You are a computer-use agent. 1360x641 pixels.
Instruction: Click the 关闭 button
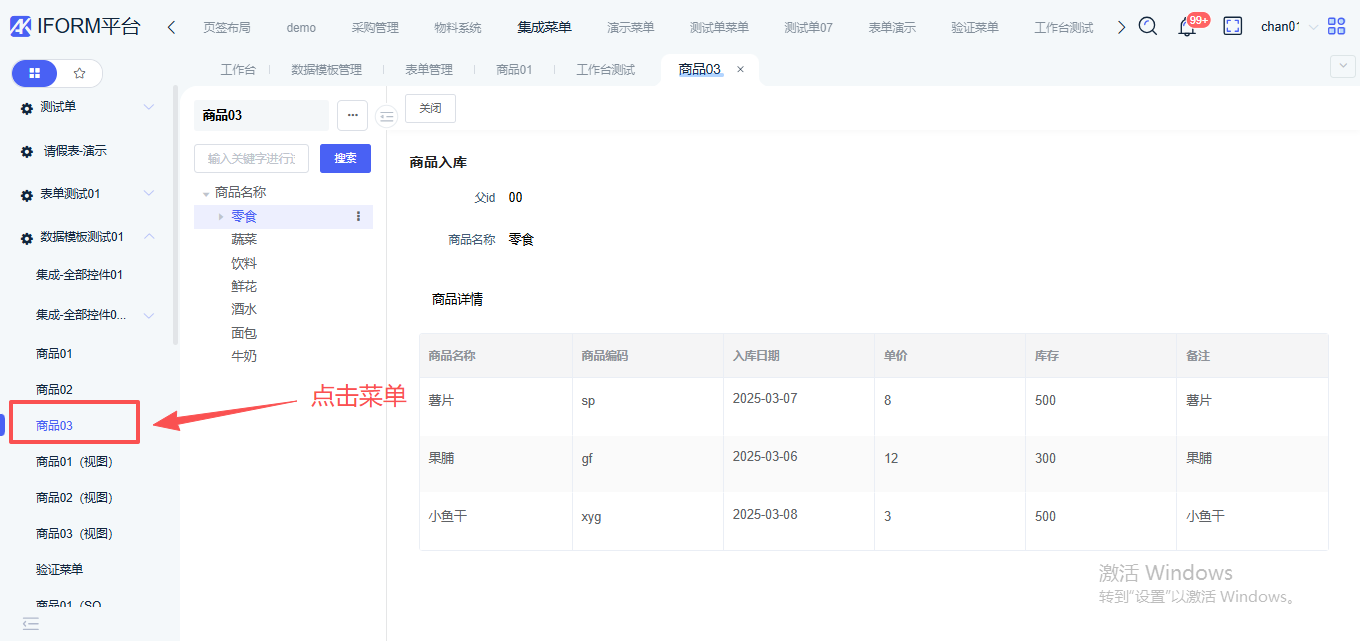pyautogui.click(x=430, y=108)
